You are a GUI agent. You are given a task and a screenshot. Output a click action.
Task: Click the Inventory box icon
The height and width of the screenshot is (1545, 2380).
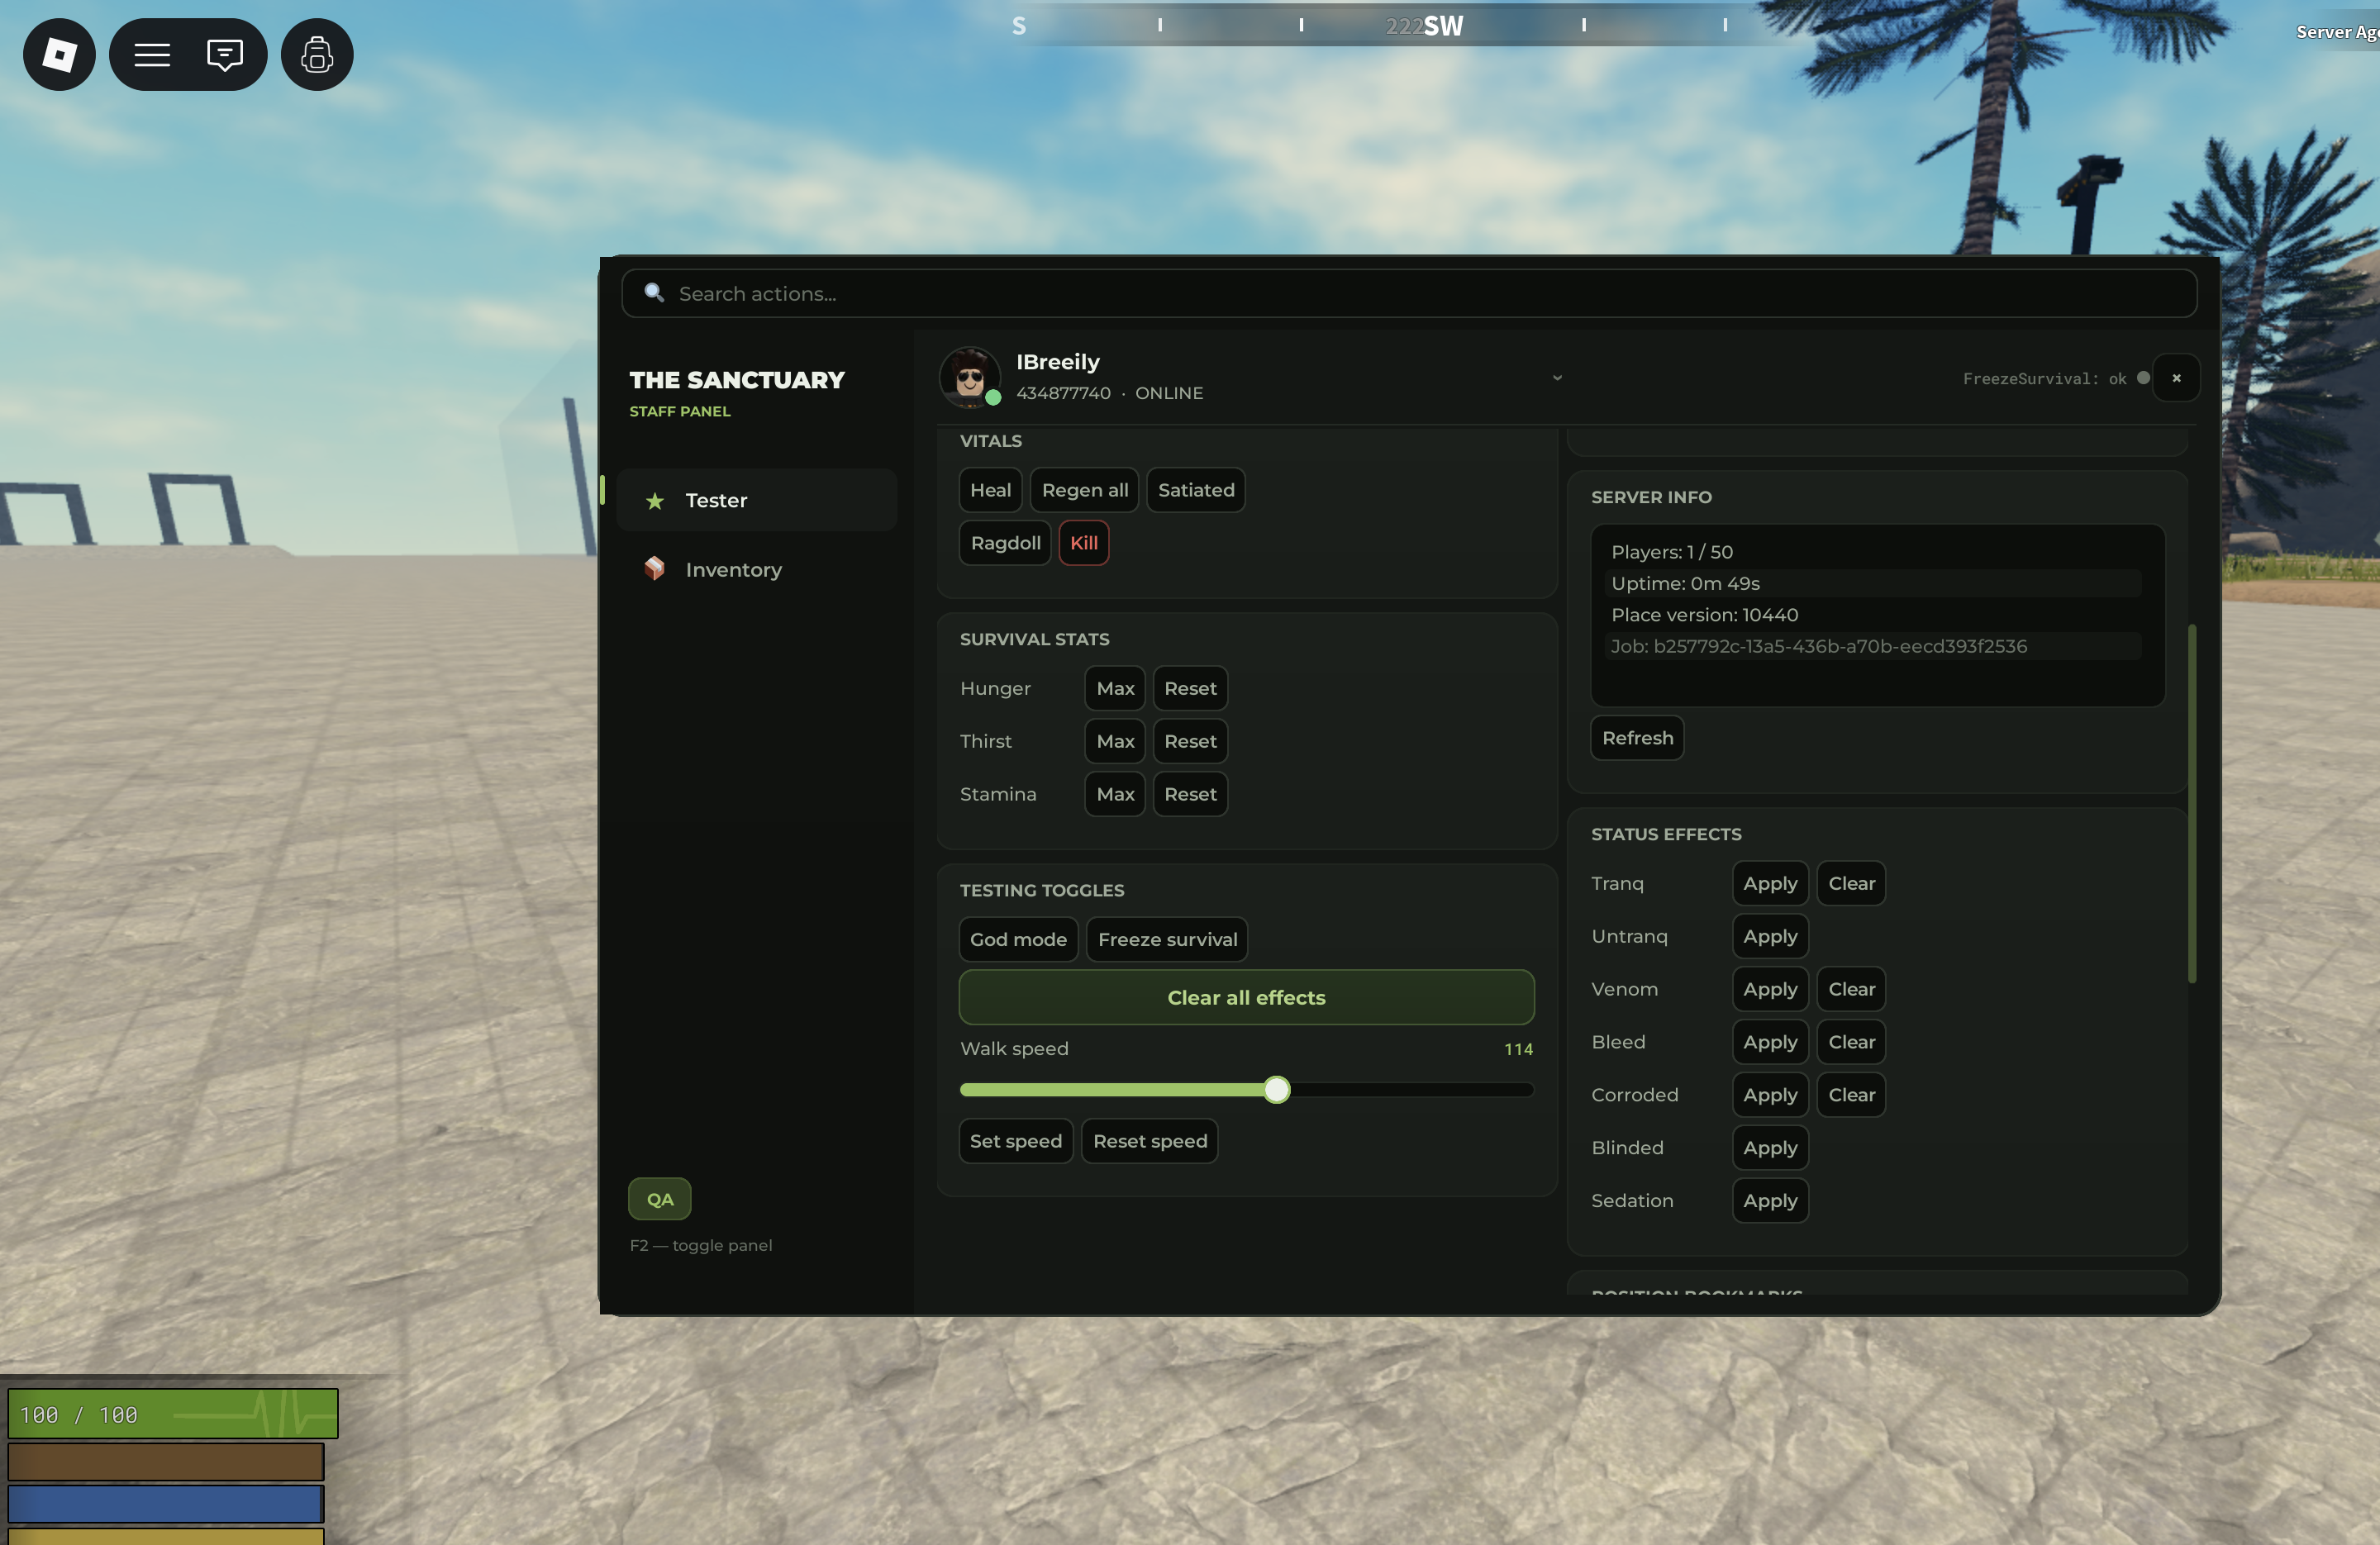pyautogui.click(x=655, y=569)
